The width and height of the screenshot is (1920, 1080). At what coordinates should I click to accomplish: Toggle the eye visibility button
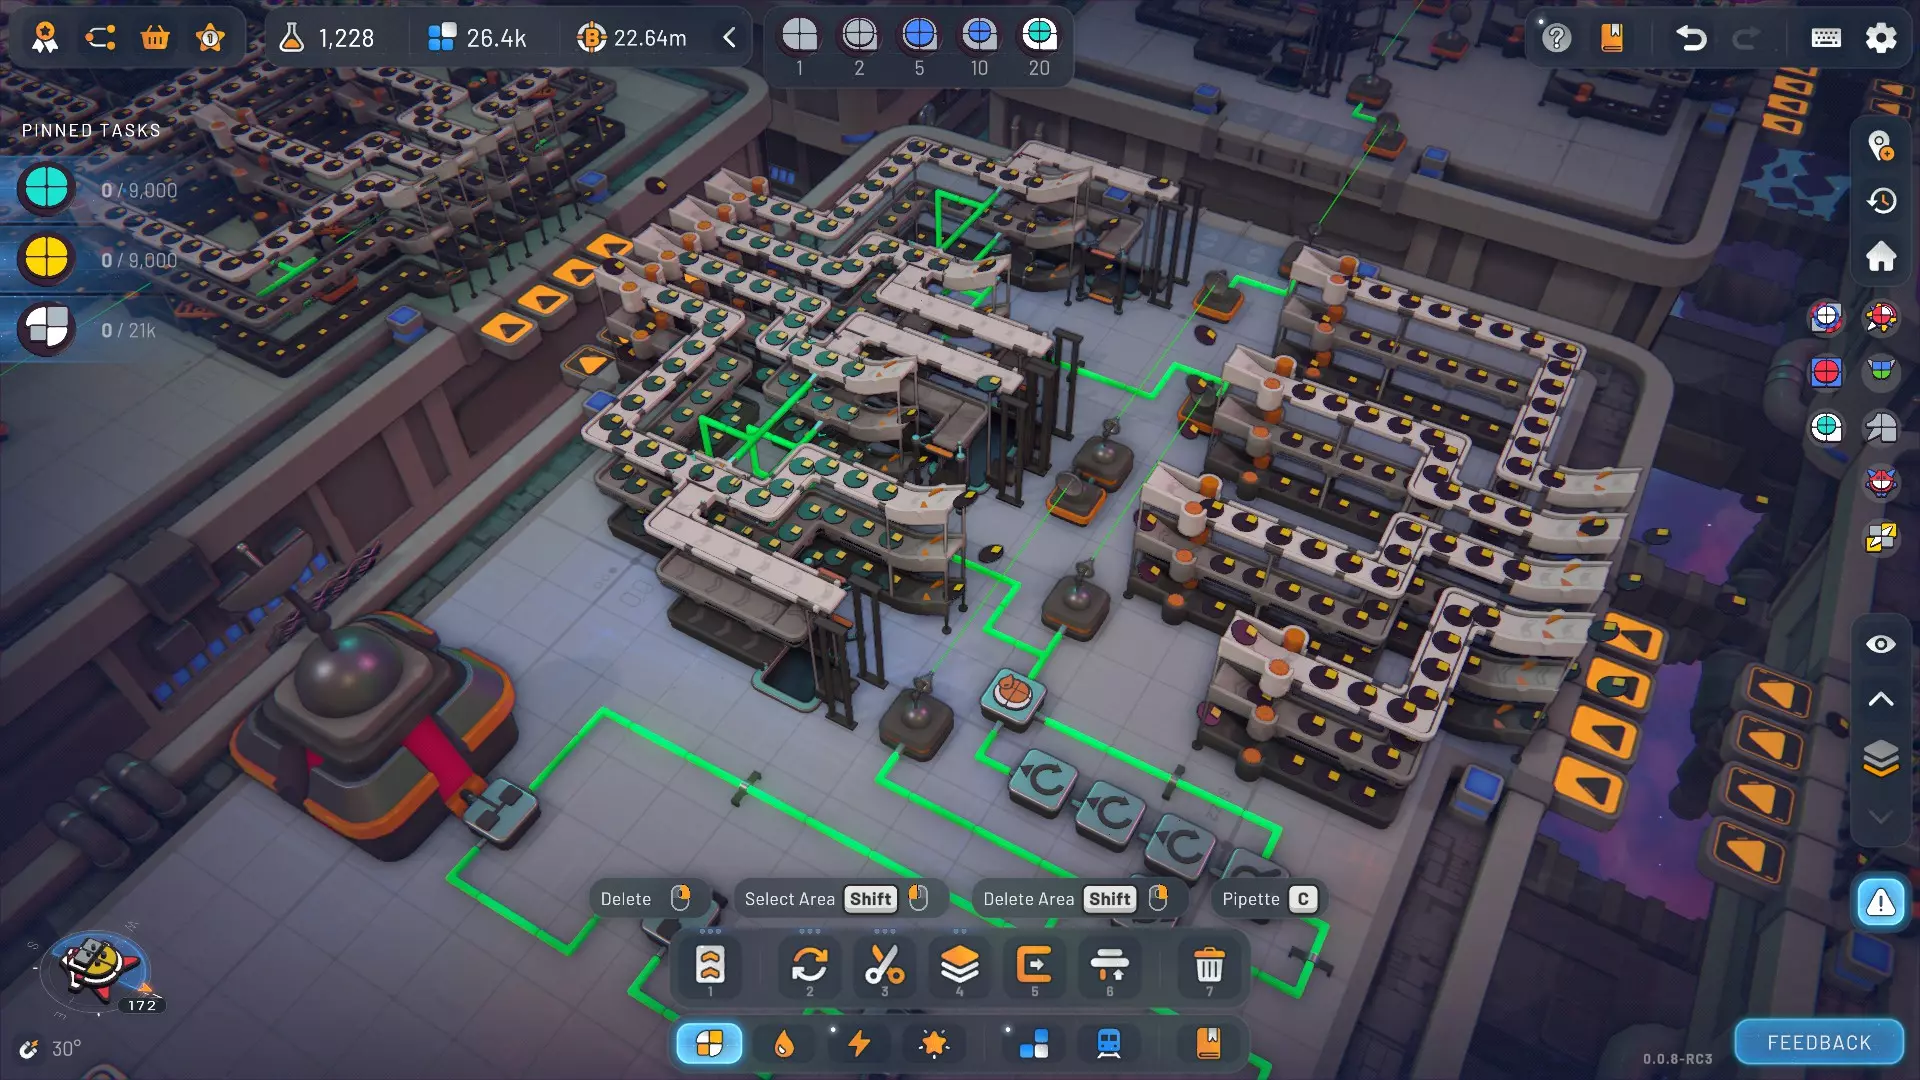coord(1880,645)
